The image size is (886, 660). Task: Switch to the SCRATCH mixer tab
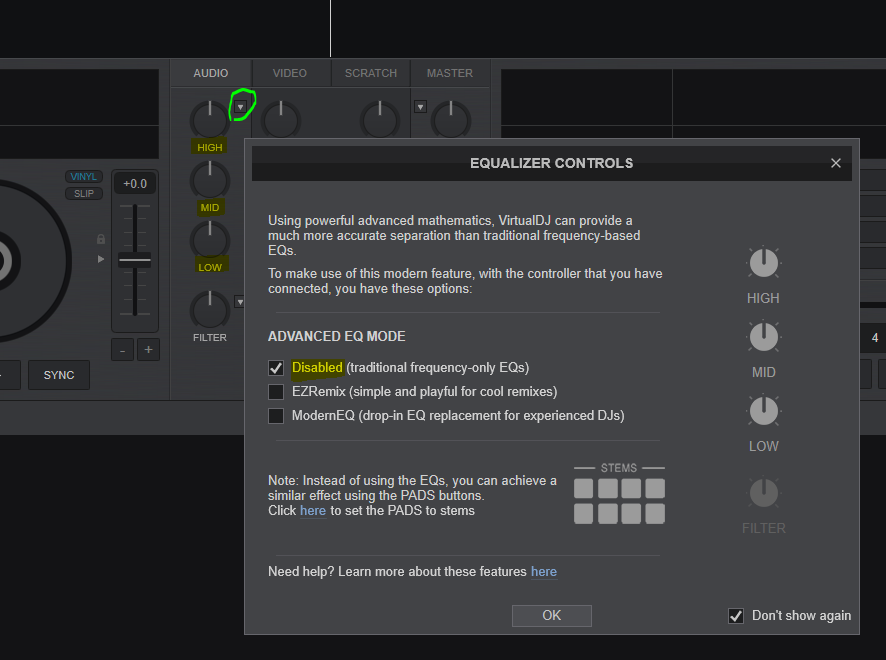click(x=371, y=73)
